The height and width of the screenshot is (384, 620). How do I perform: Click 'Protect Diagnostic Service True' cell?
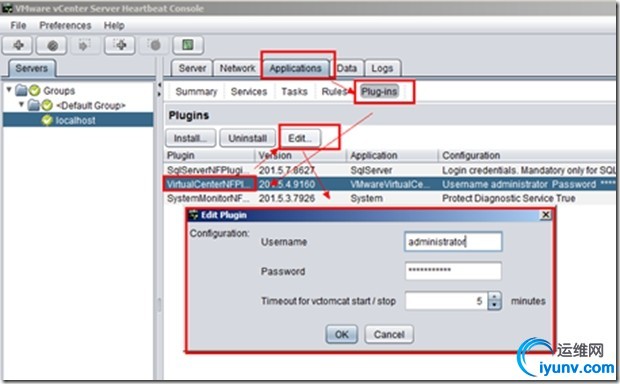pos(508,198)
